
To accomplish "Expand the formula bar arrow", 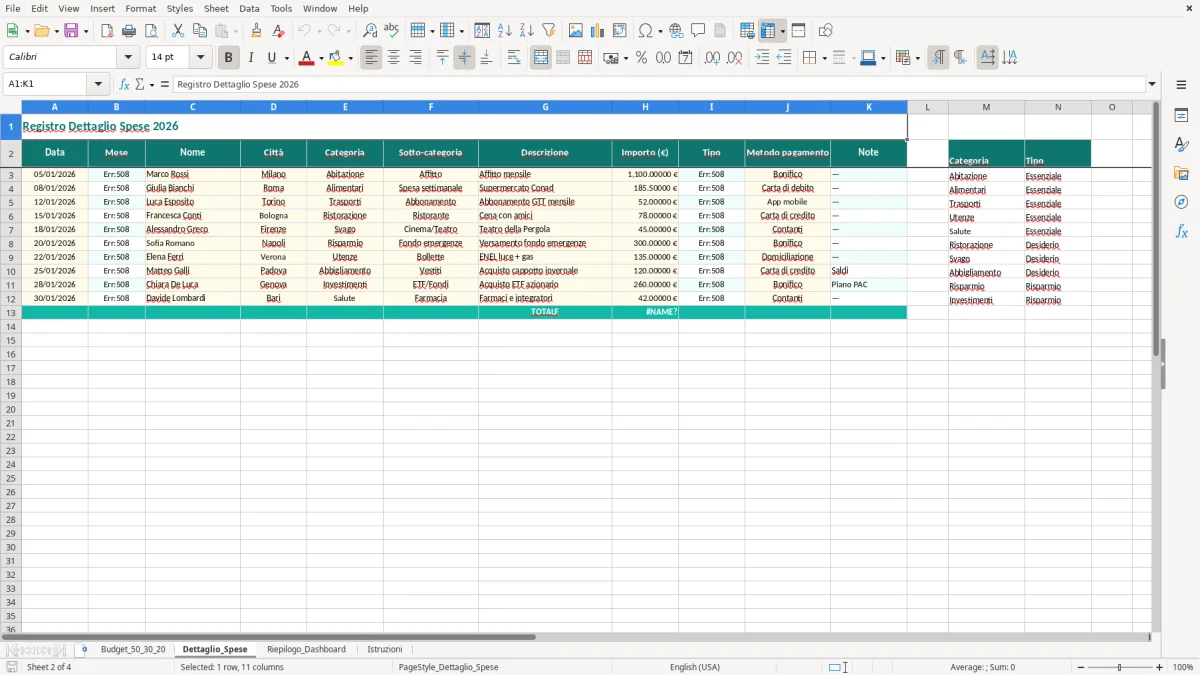I will tap(1152, 85).
